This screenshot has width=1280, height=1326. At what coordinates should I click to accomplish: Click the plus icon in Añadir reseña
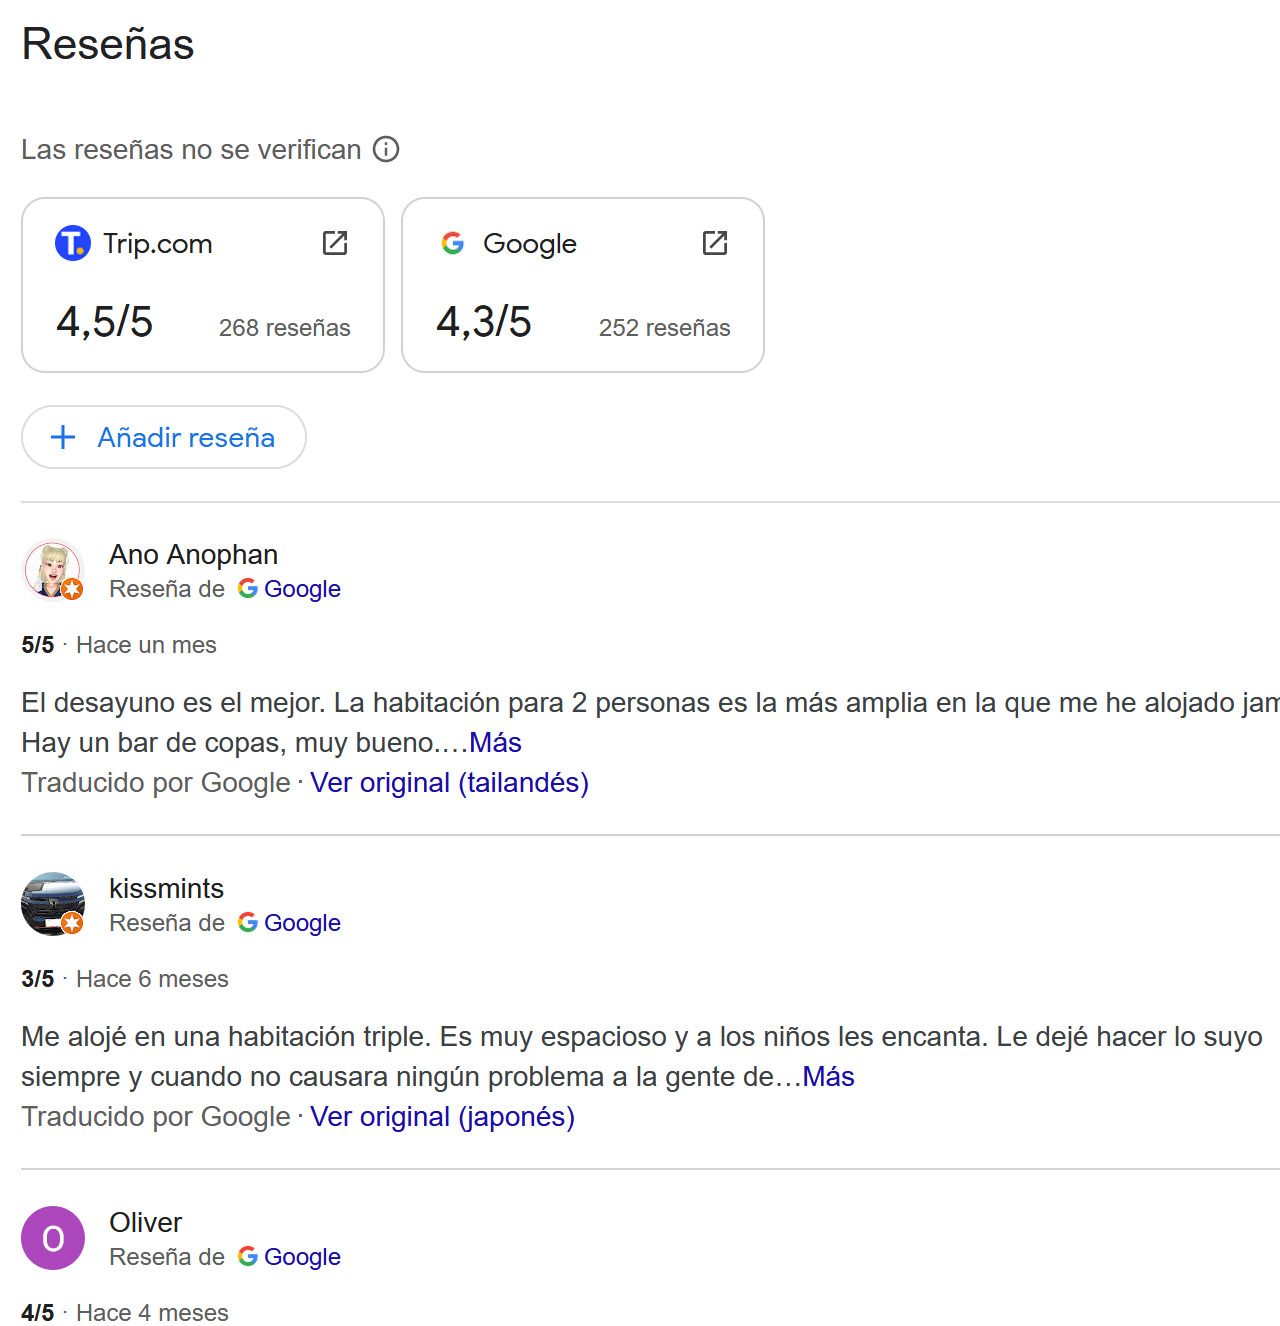tap(63, 437)
